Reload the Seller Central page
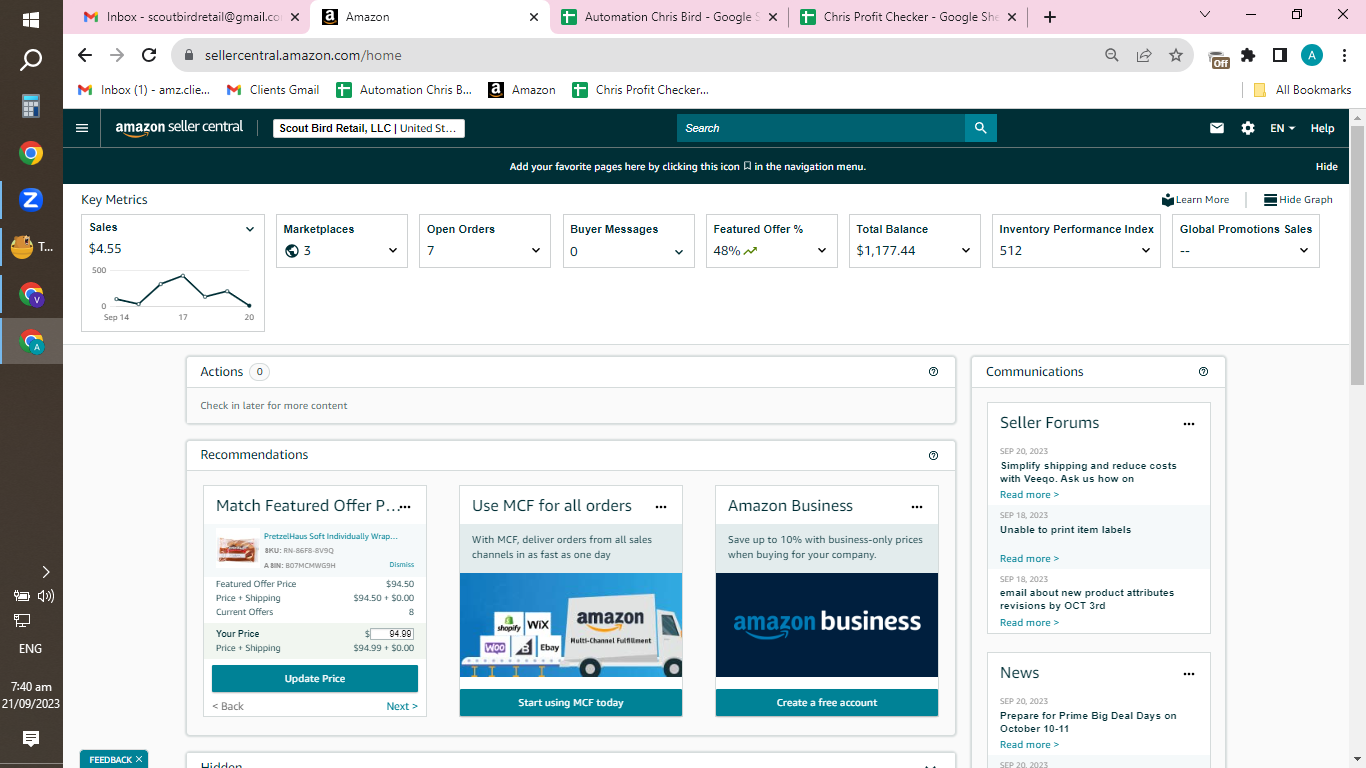Viewport: 1366px width, 768px height. point(149,55)
